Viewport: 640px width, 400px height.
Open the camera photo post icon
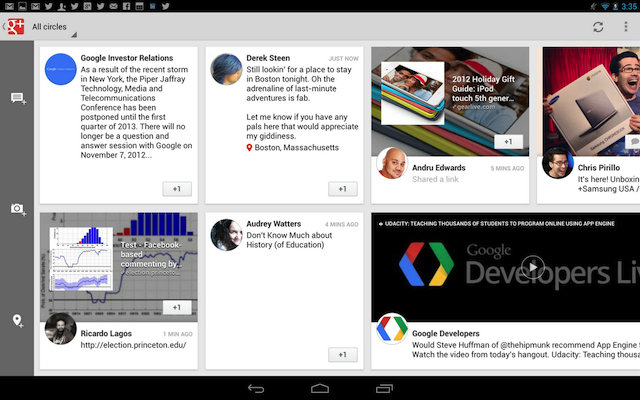click(17, 208)
